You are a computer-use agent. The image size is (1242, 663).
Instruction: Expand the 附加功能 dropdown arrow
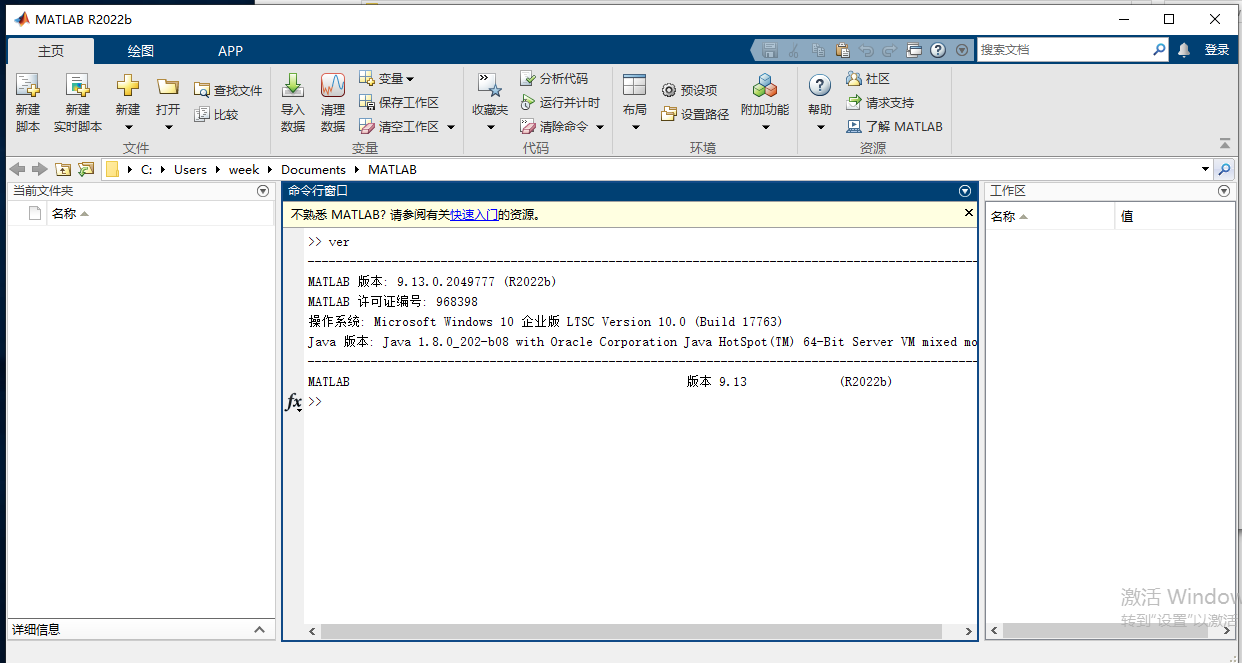tap(765, 127)
